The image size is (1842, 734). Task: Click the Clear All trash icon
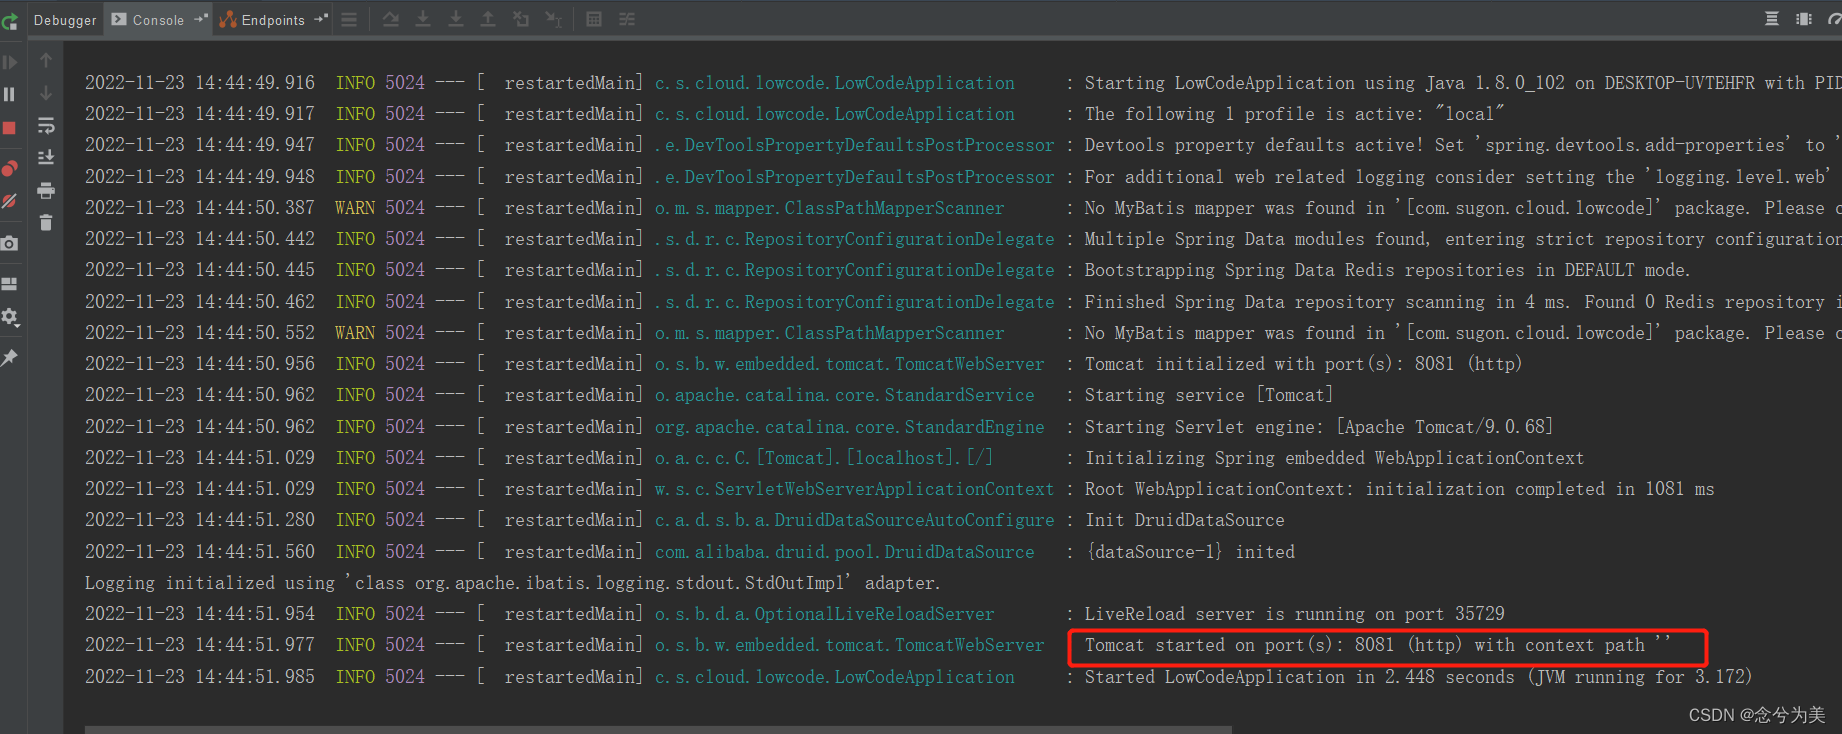click(x=46, y=222)
